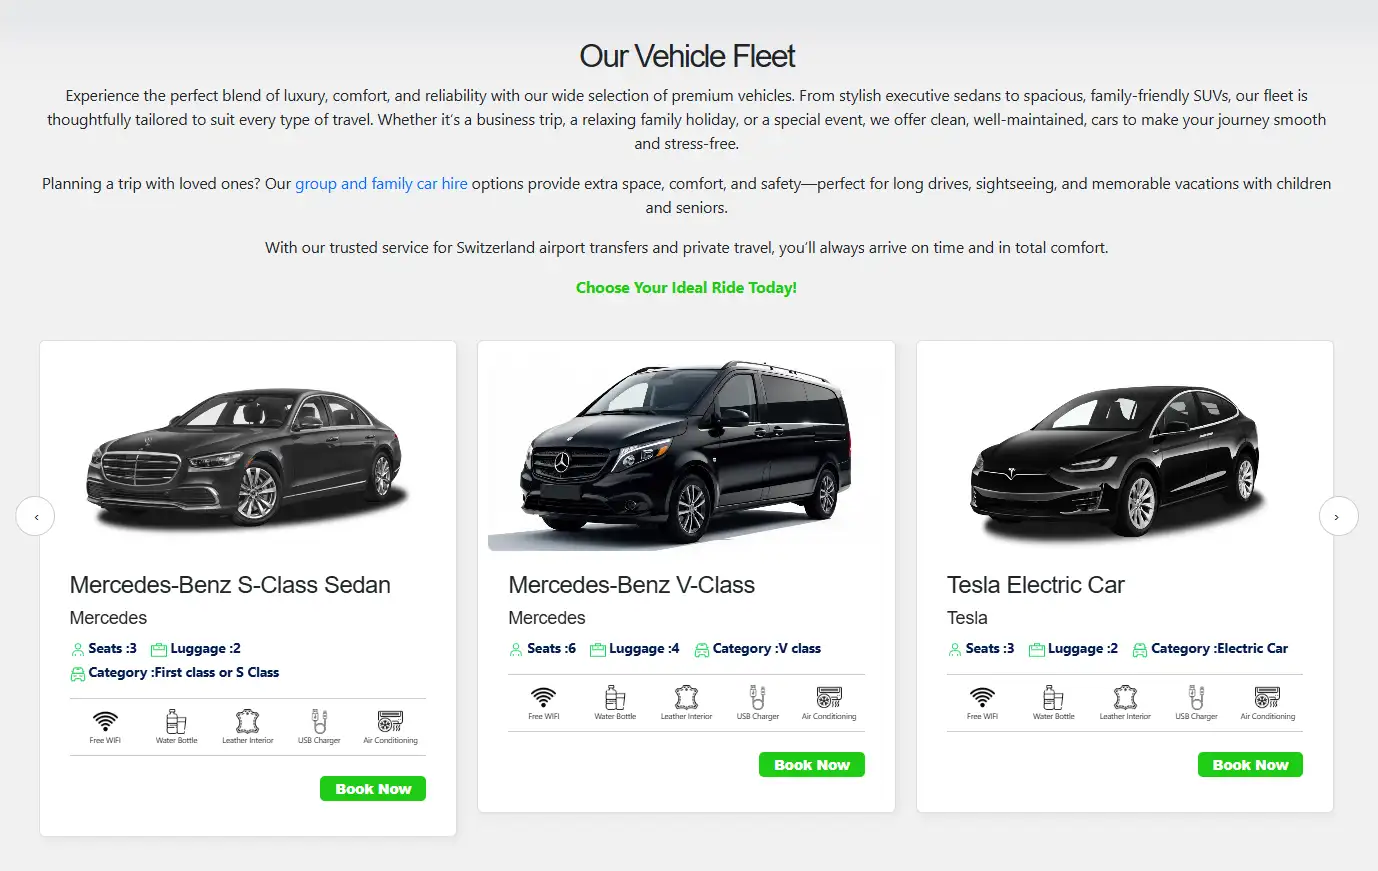Click Book Now on Tesla Electric Car

point(1250,765)
